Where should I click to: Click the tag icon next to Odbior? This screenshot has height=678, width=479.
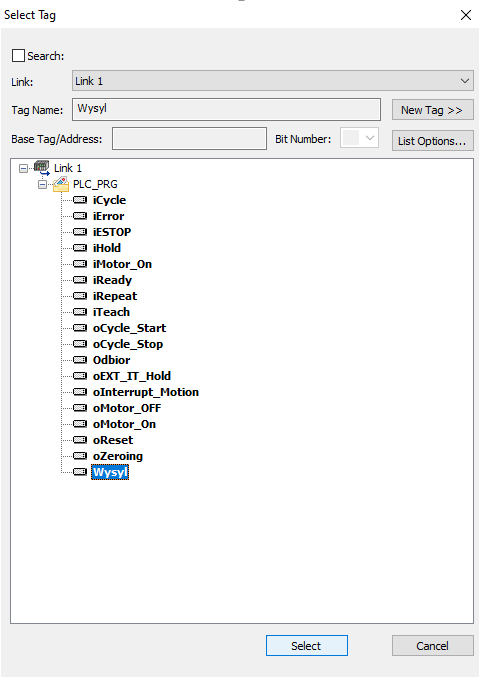[x=80, y=360]
